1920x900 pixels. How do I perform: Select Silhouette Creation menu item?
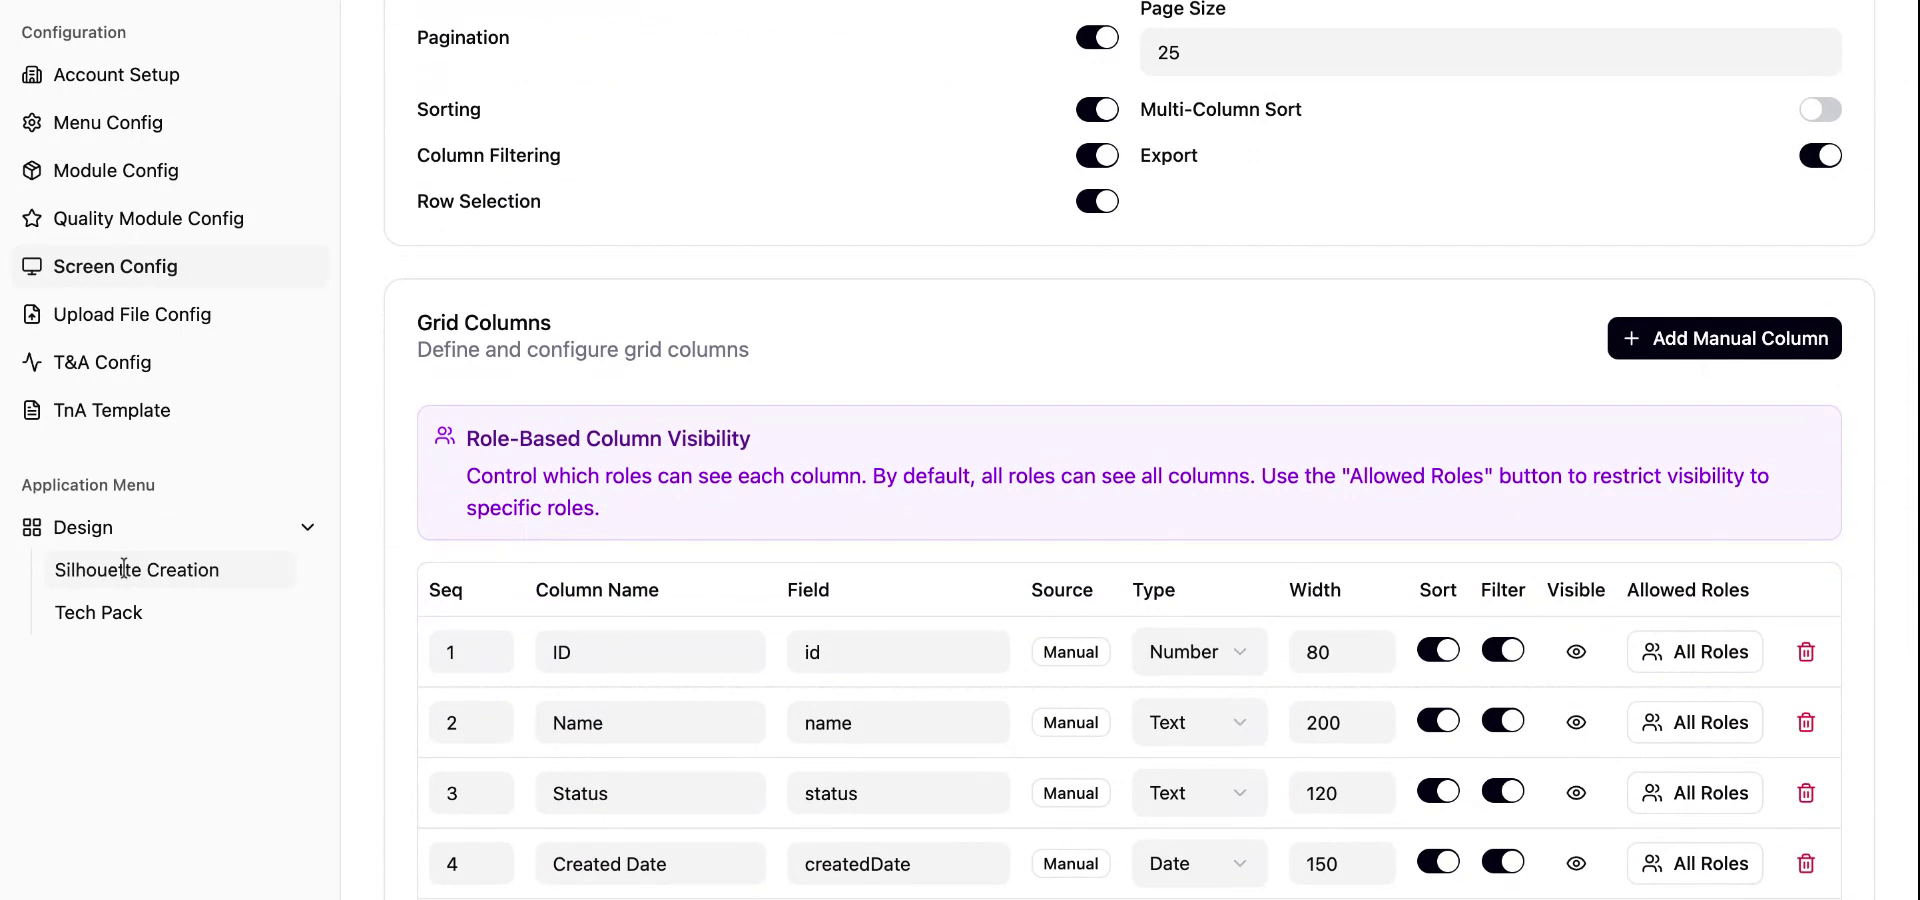137,570
